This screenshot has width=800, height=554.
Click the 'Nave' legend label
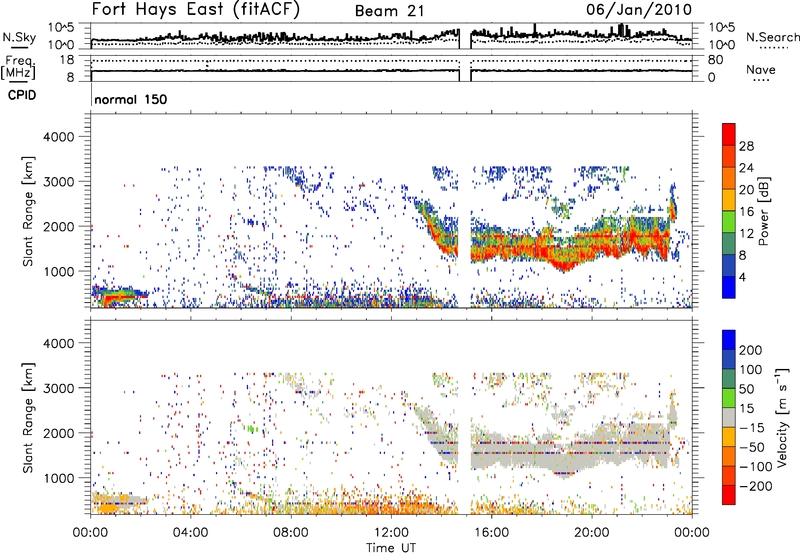pyautogui.click(x=761, y=69)
